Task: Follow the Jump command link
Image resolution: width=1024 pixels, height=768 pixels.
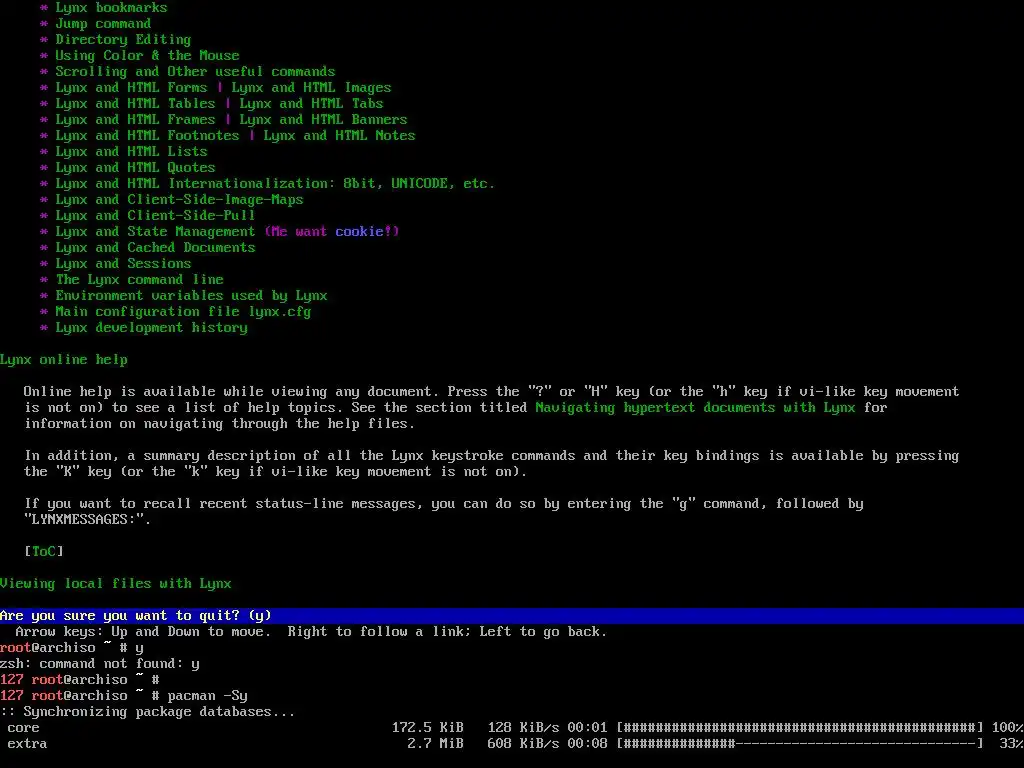Action: [103, 24]
